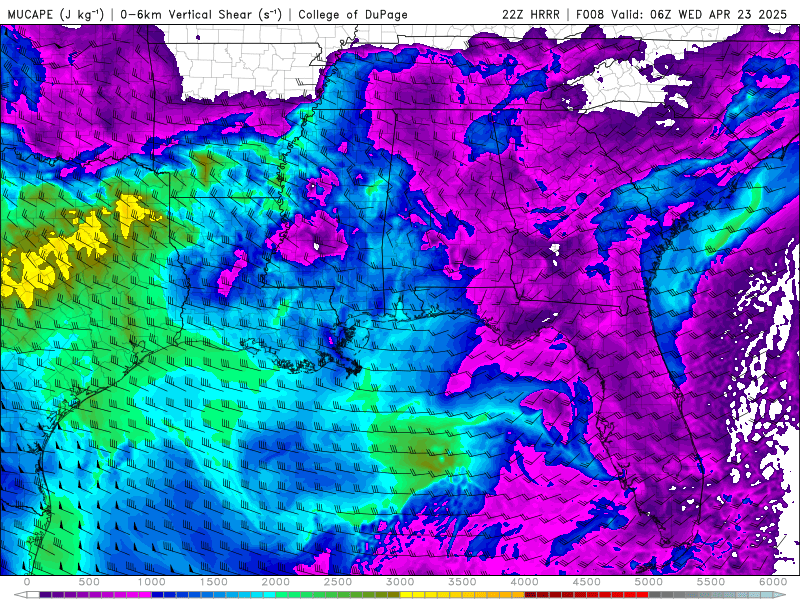Click the "0" value on the color scale
Screen dimensions: 800x600
(27, 582)
